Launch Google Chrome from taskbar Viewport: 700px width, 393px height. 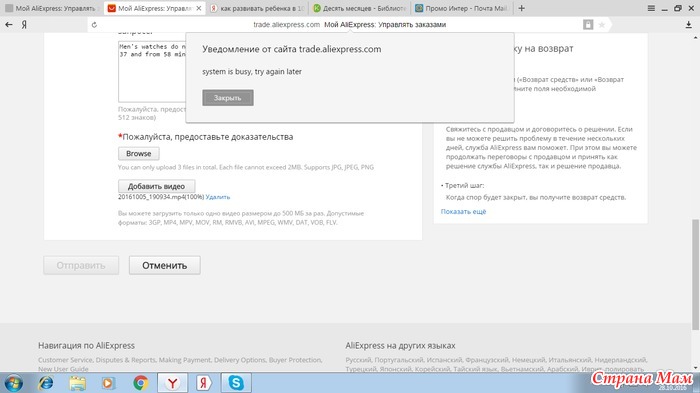pyautogui.click(x=140, y=383)
